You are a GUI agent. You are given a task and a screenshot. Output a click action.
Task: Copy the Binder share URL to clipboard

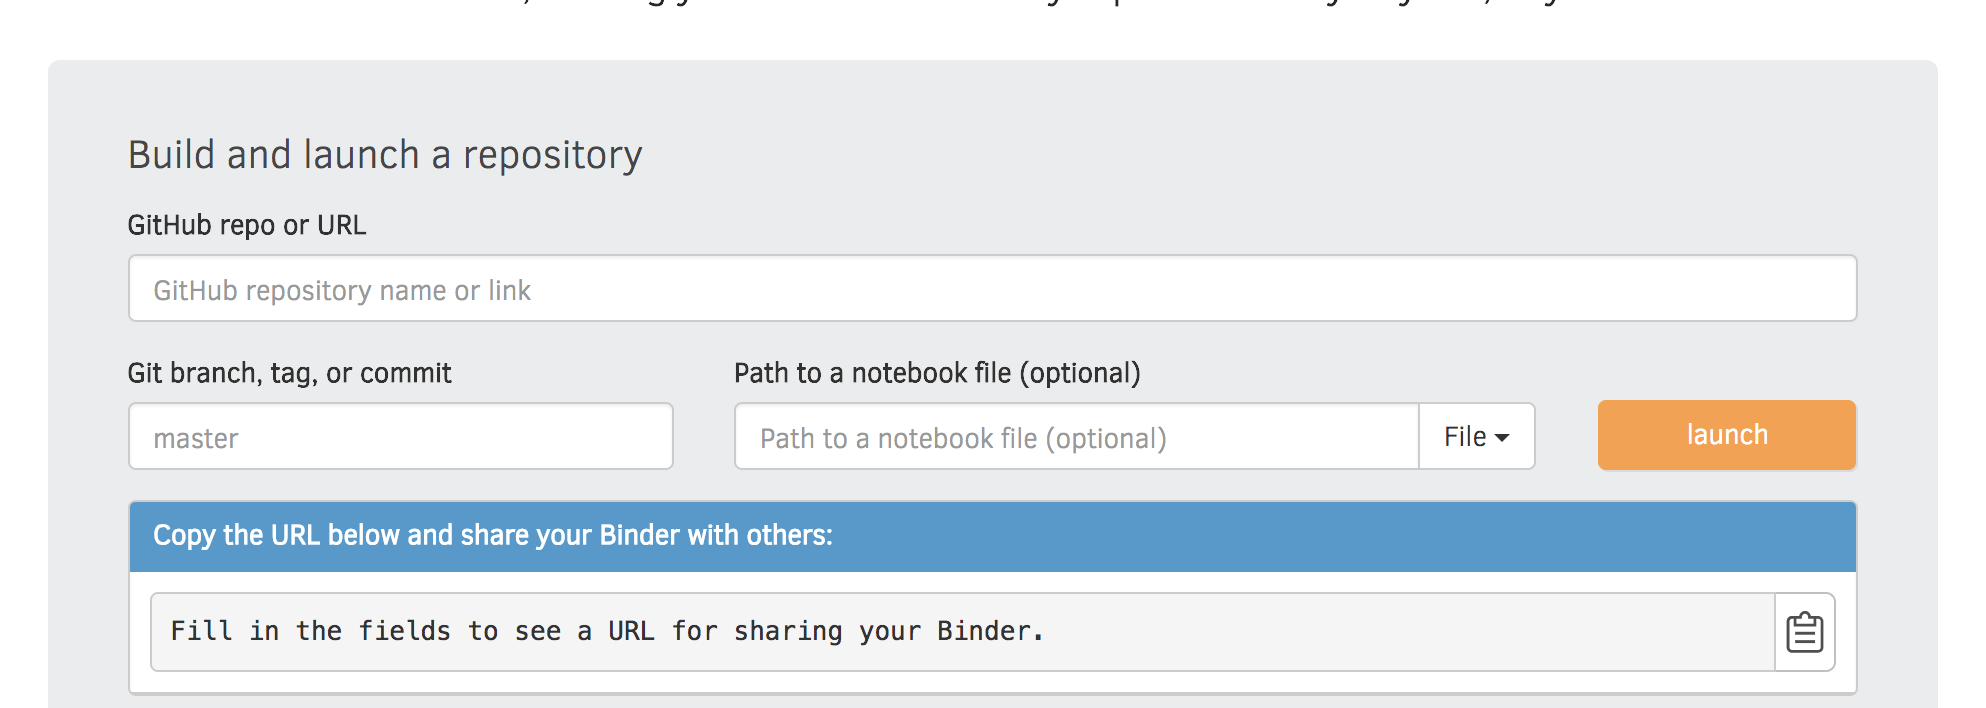point(1804,632)
